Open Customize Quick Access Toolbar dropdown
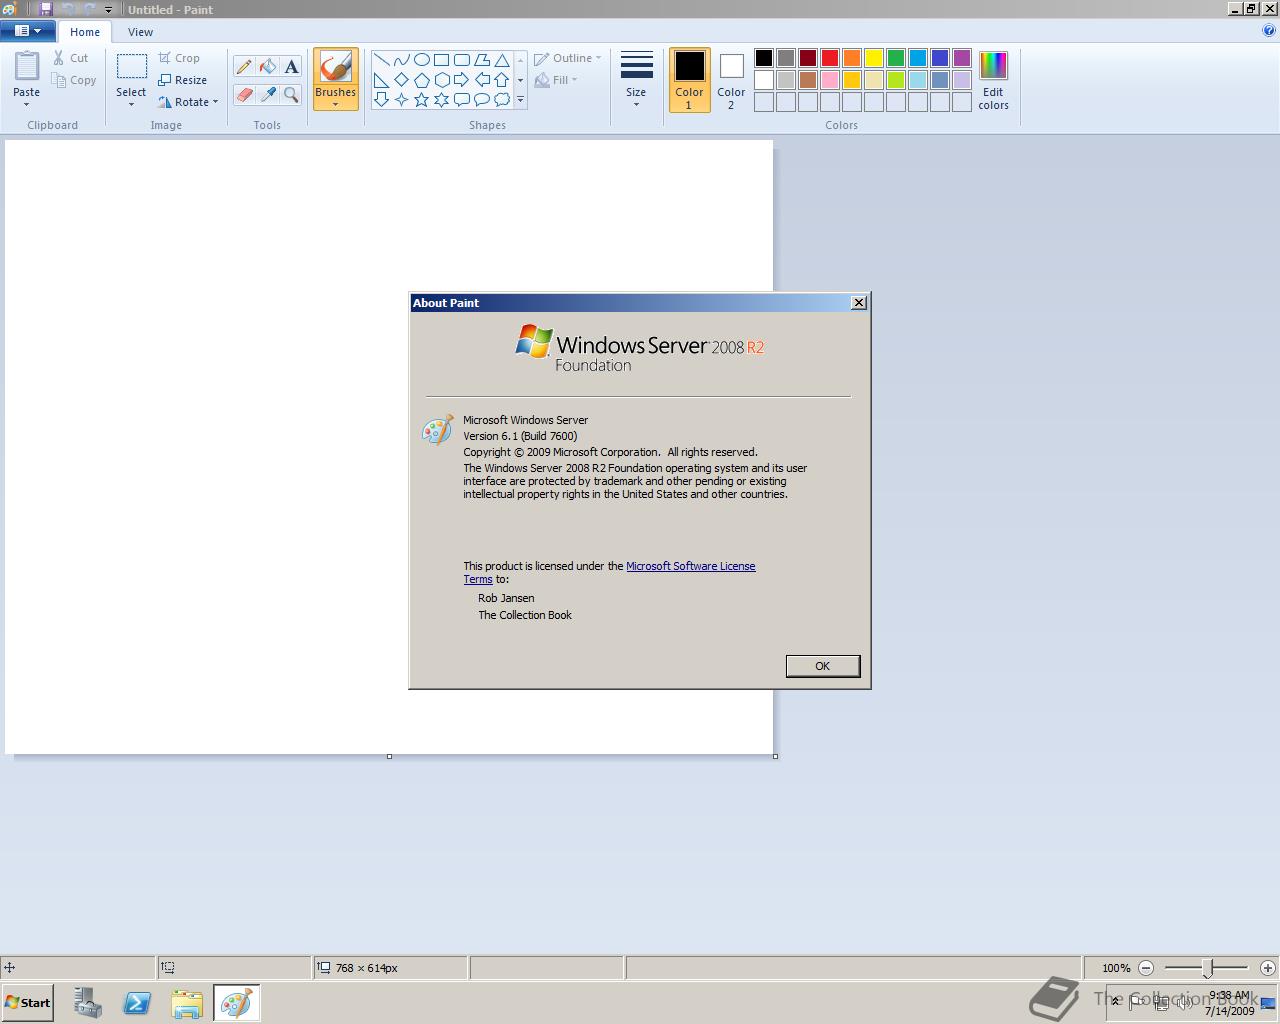The image size is (1280, 1024). click(x=108, y=9)
